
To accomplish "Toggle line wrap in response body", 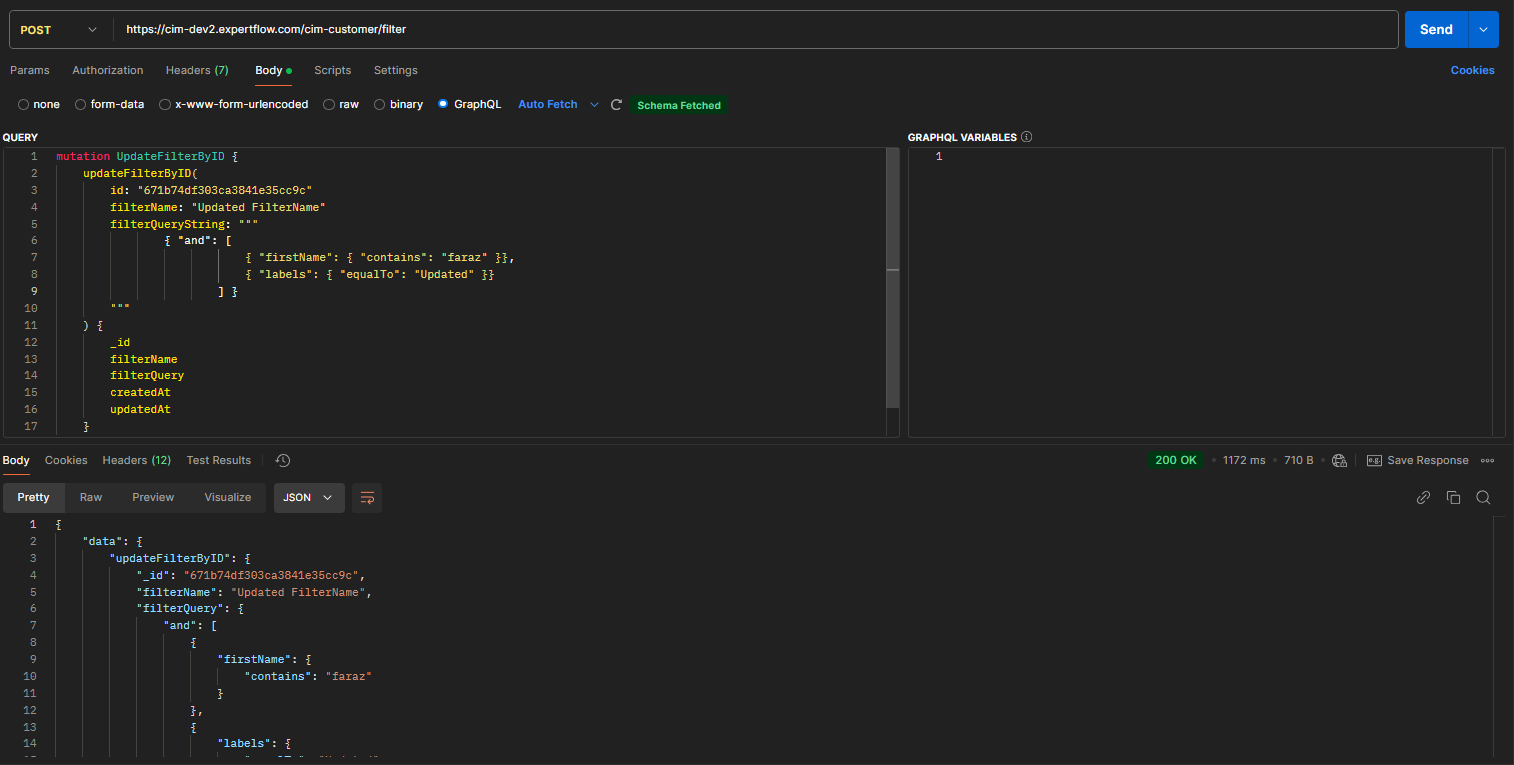I will coord(367,497).
